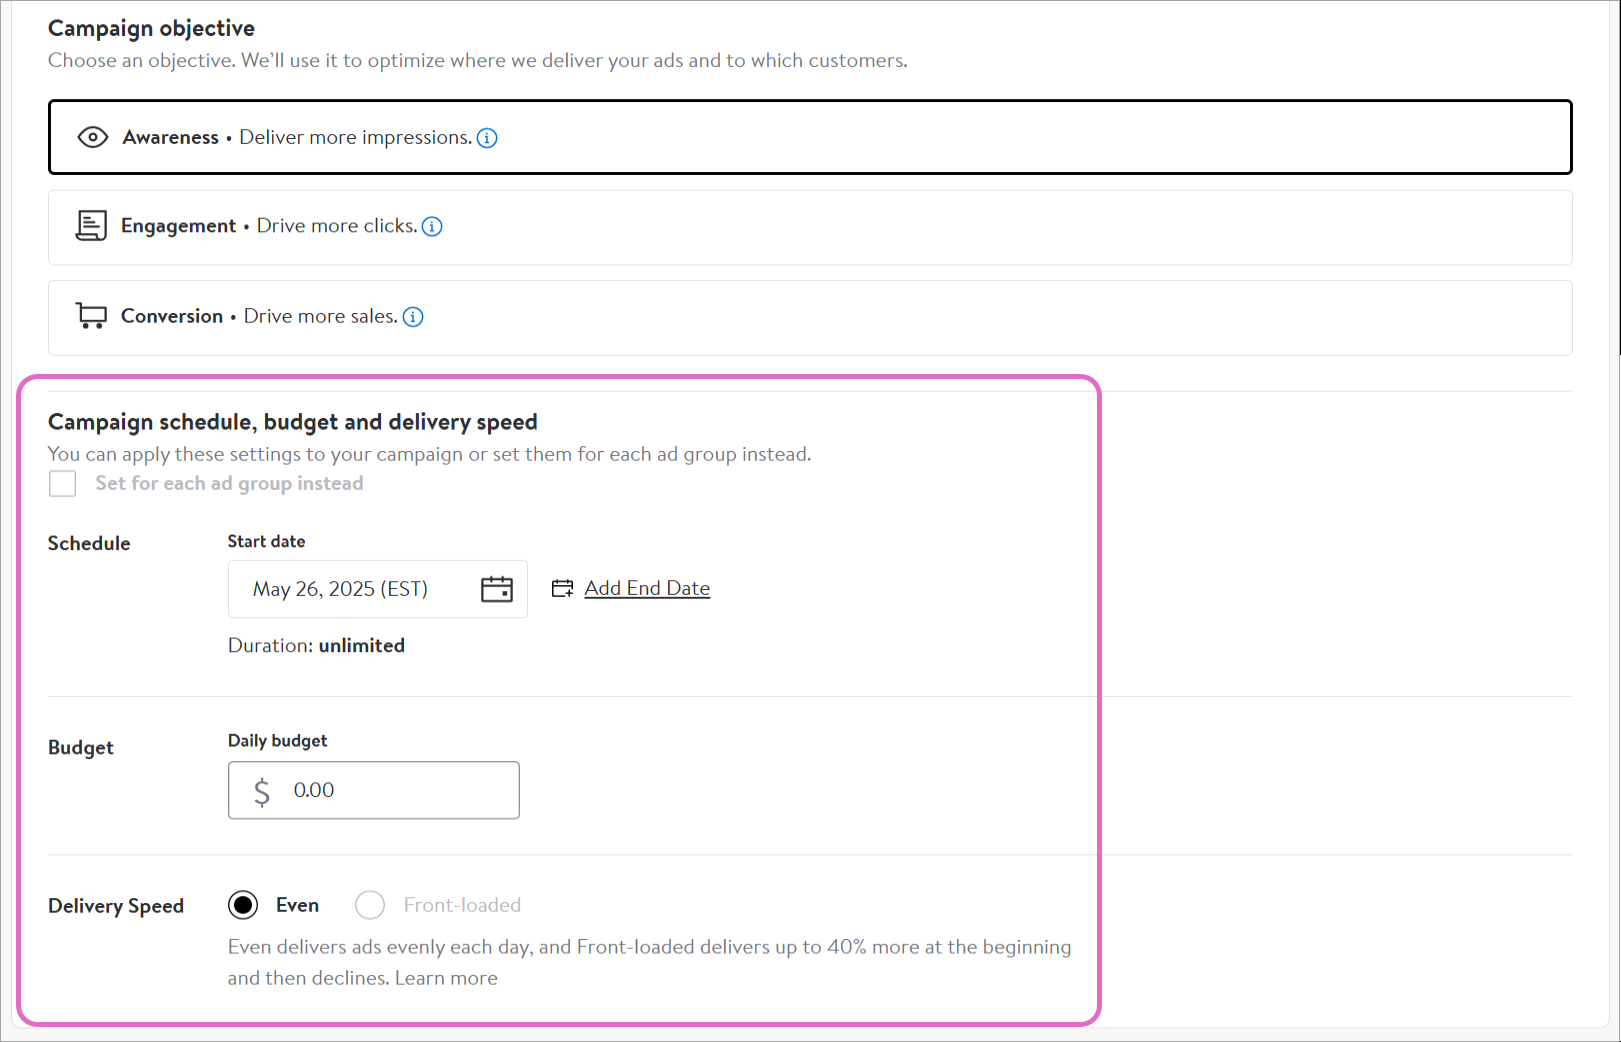1621x1042 pixels.
Task: Click the calendar icon beside Add End Date
Action: click(x=563, y=589)
